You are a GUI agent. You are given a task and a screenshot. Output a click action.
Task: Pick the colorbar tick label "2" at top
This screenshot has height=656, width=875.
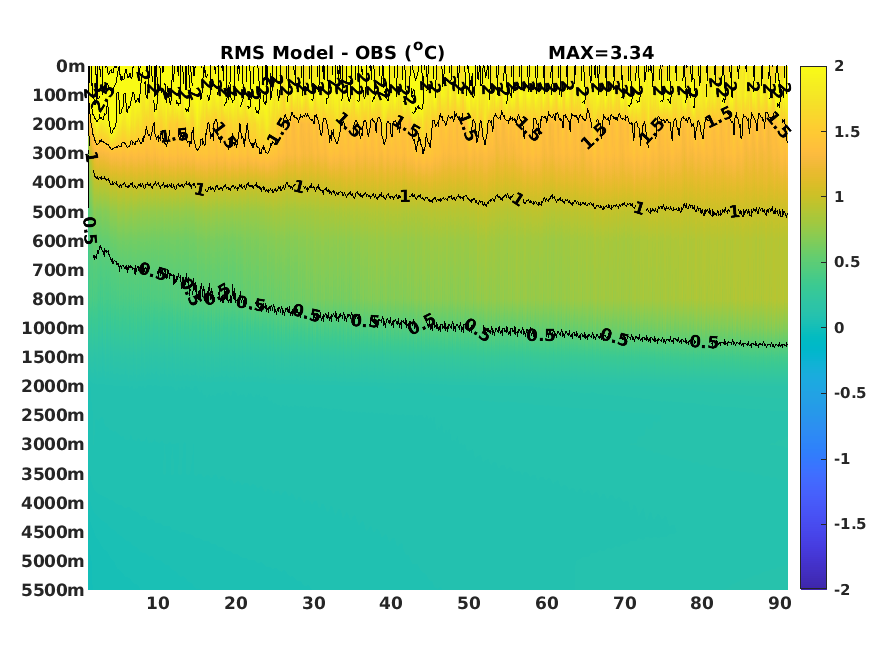pos(839,66)
